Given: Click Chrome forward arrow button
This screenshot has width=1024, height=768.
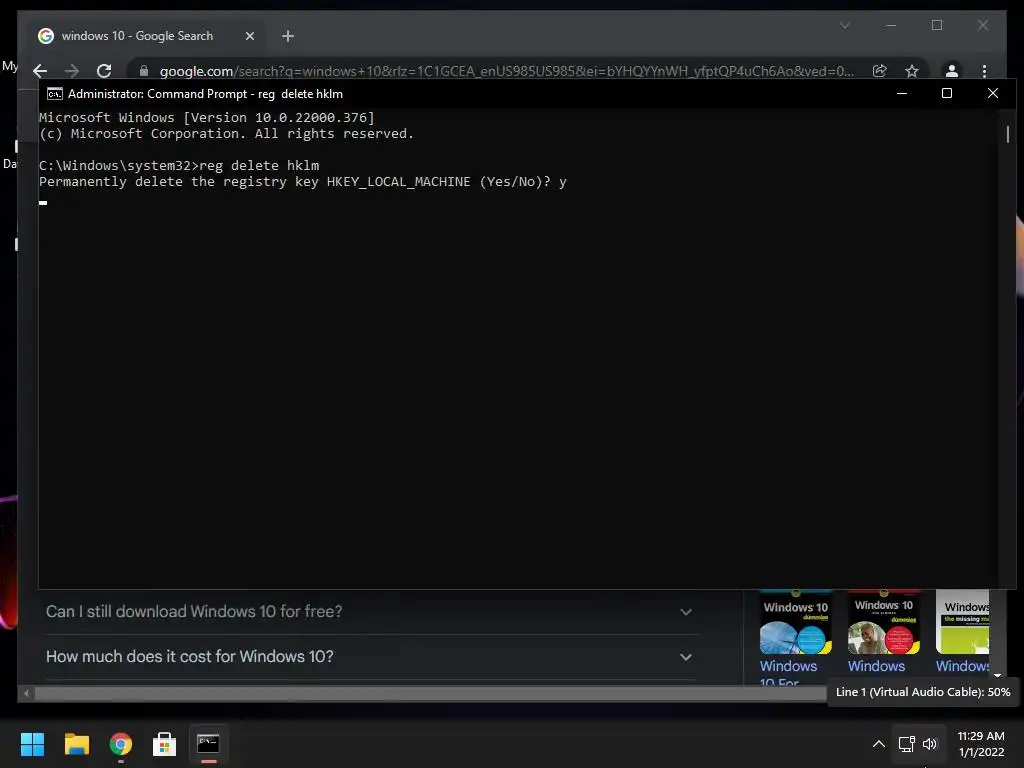Looking at the screenshot, I should point(72,71).
